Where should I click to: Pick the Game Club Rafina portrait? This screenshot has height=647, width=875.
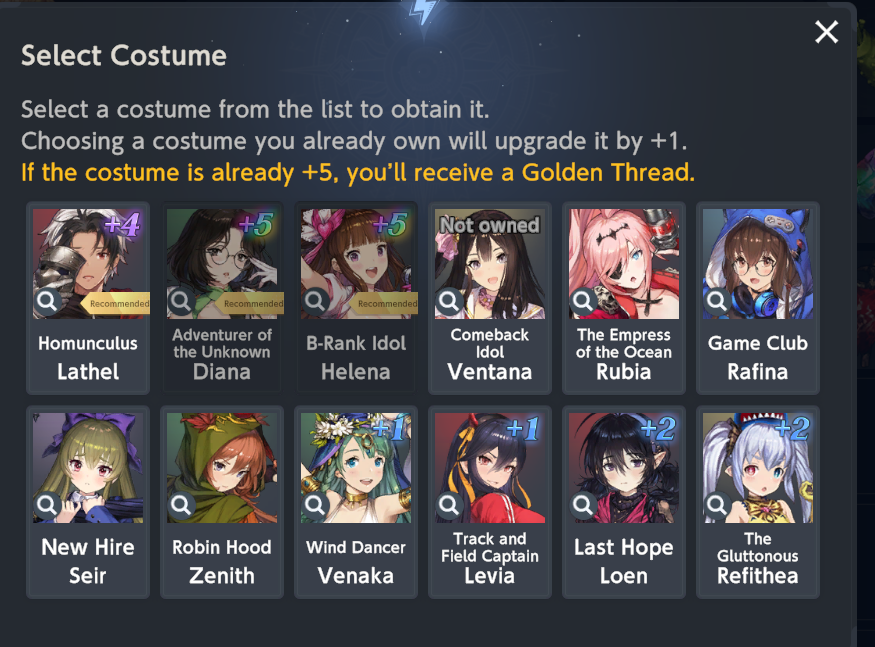[x=758, y=264]
